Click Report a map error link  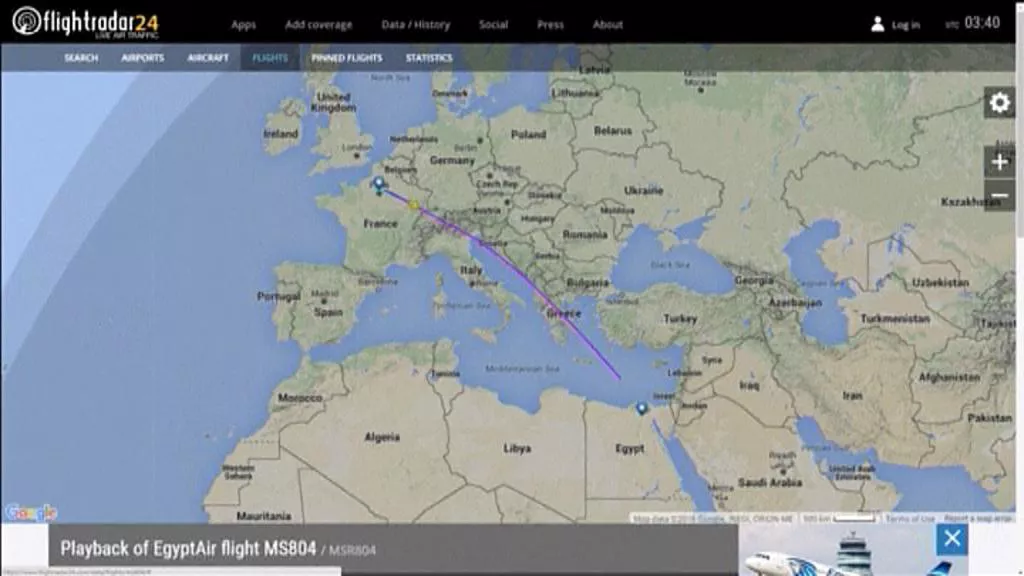click(978, 519)
